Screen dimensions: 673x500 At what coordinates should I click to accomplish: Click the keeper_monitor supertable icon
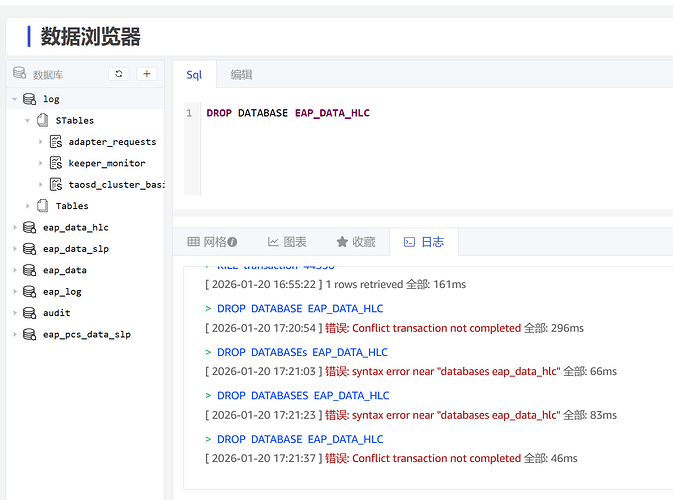point(57,163)
